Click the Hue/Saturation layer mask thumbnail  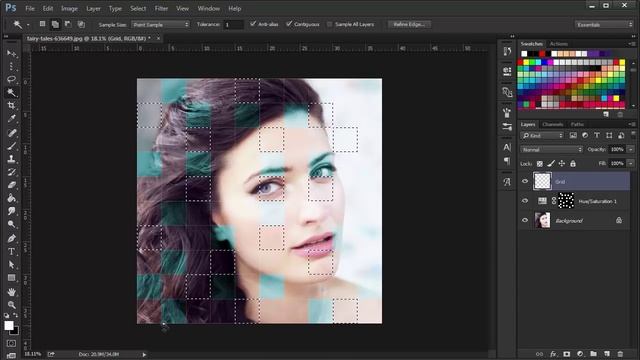566,201
